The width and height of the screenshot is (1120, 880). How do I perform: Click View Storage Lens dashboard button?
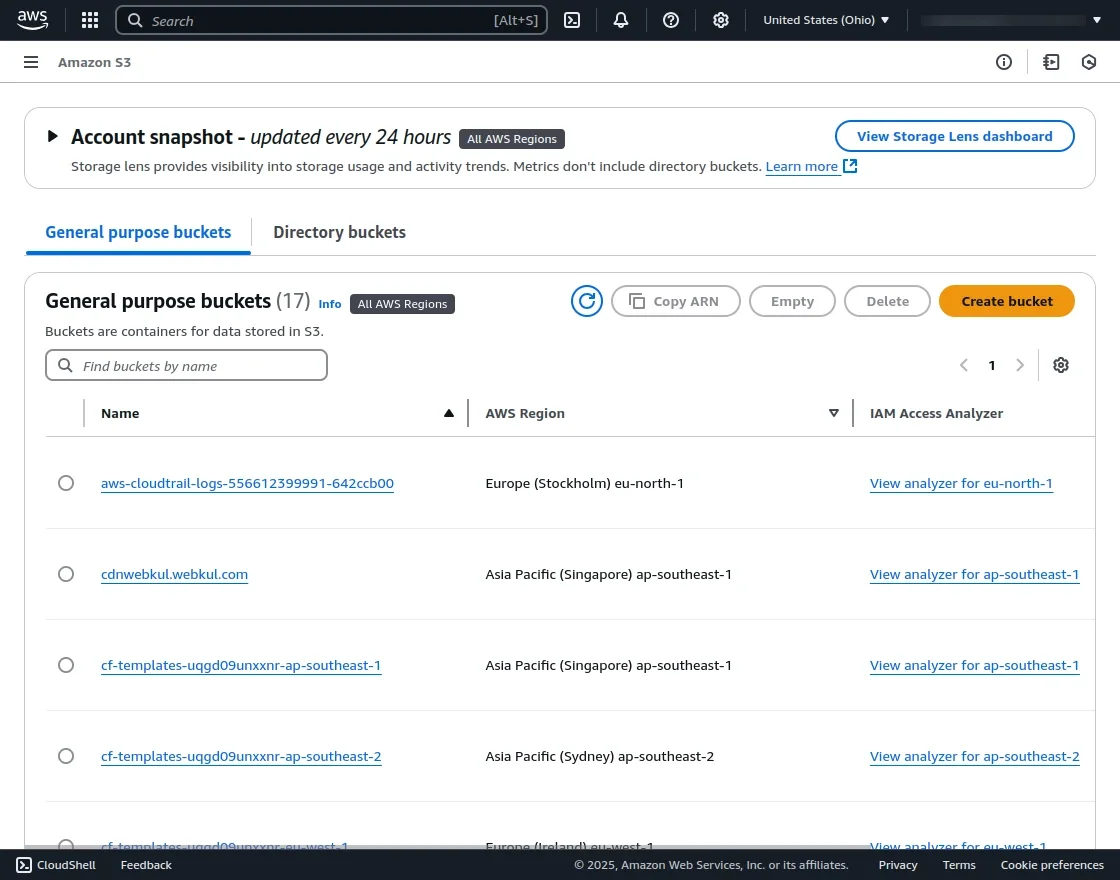tap(954, 136)
